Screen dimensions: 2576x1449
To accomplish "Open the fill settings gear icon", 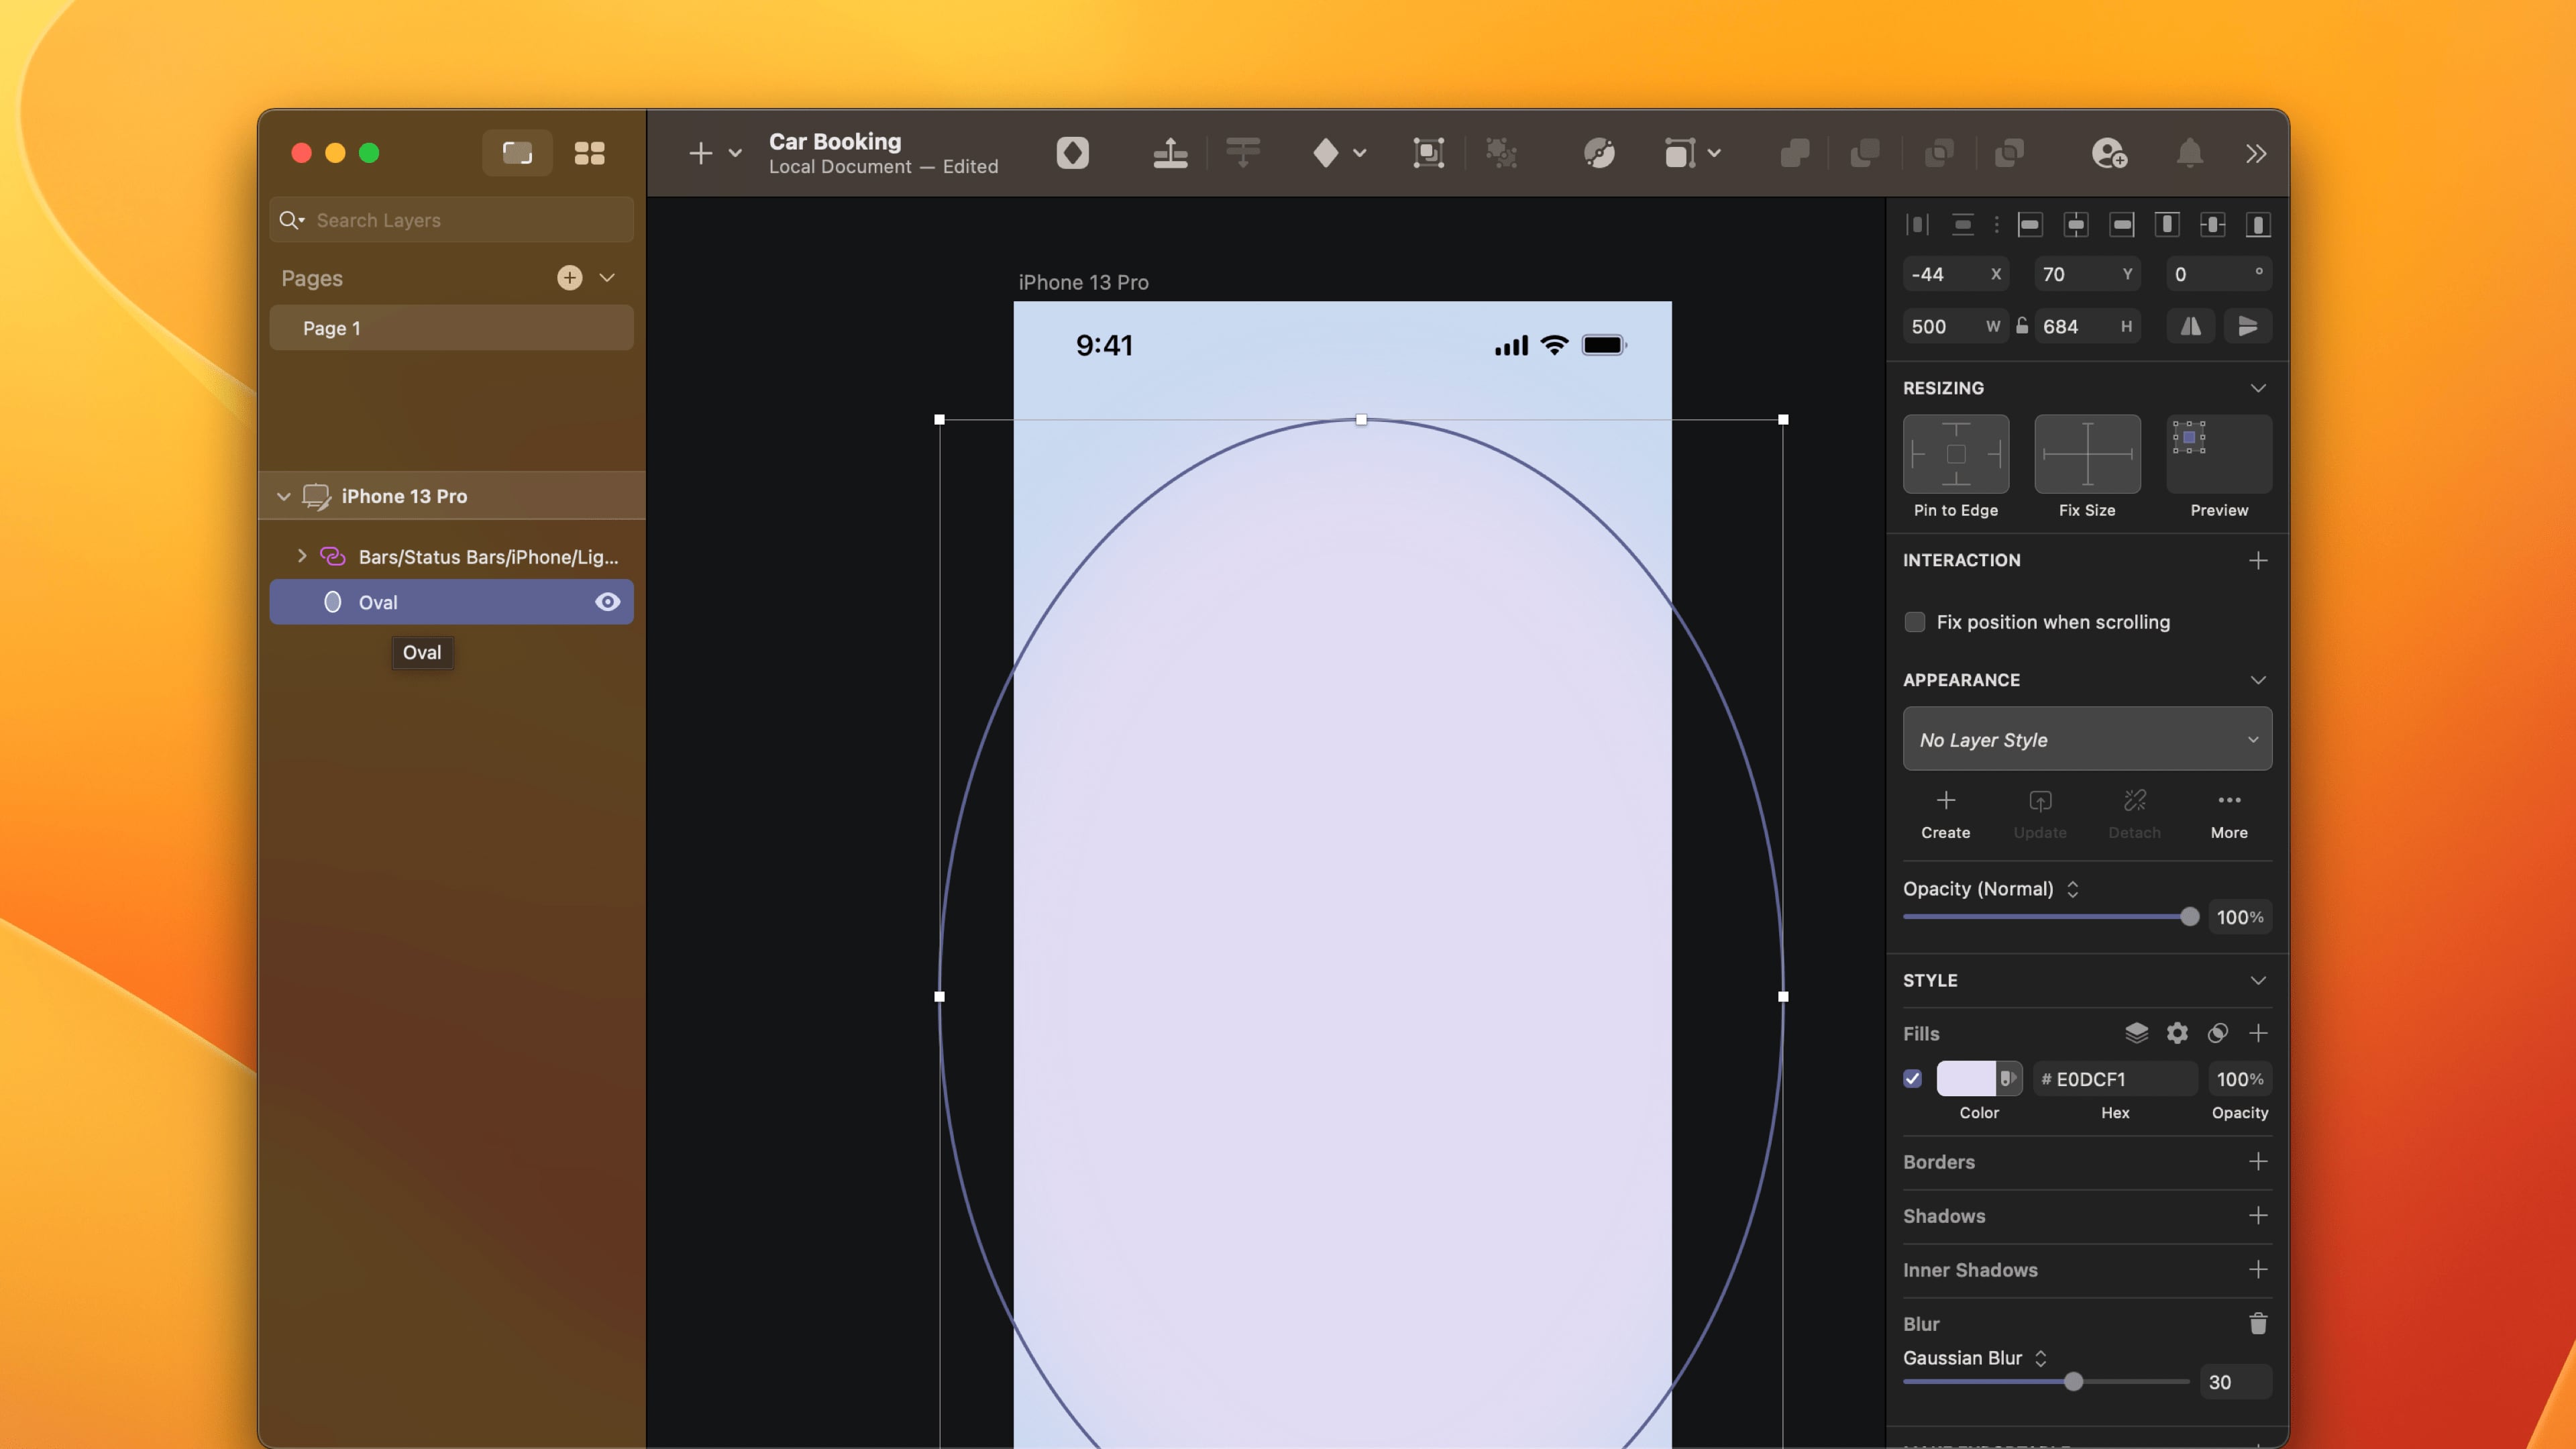I will pos(2177,1033).
